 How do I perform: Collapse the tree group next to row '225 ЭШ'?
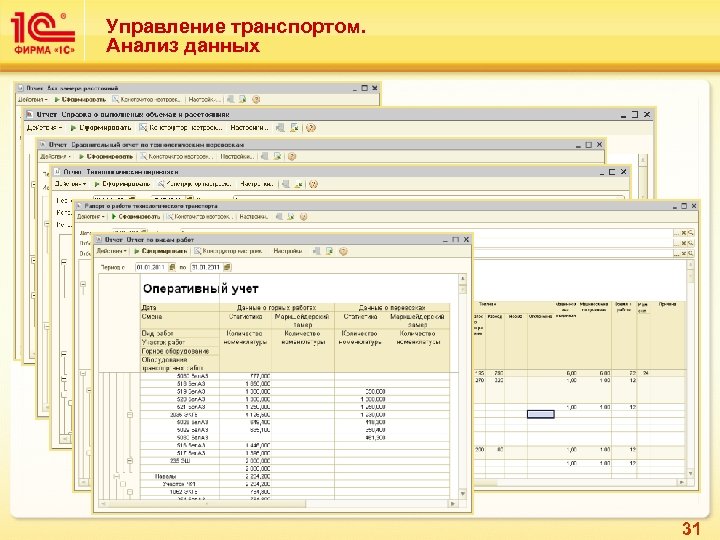pos(130,461)
